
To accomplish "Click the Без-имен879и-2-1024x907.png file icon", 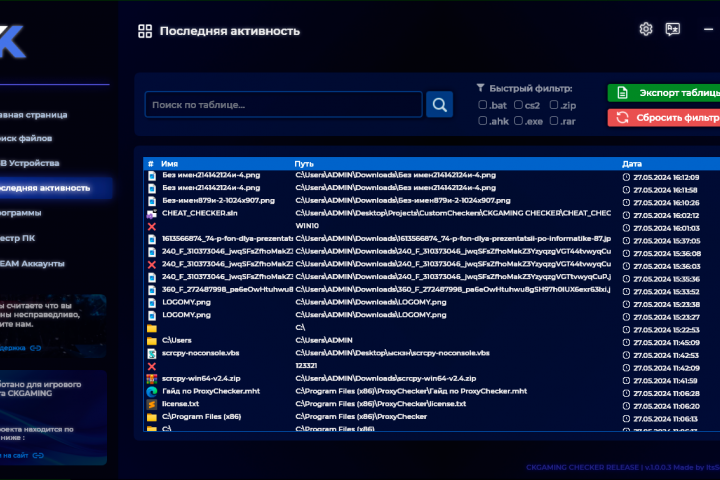I will [152, 201].
